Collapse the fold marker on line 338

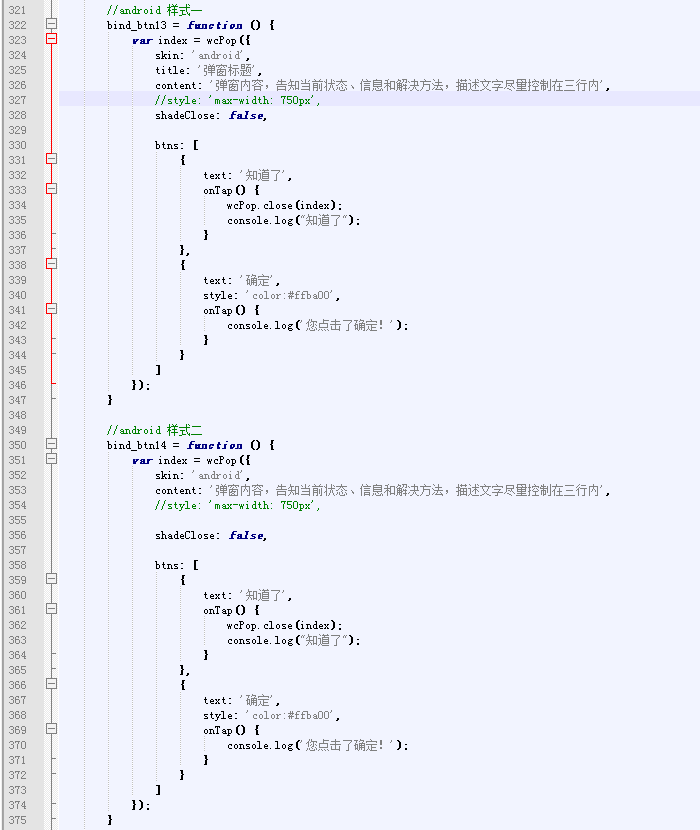point(51,264)
